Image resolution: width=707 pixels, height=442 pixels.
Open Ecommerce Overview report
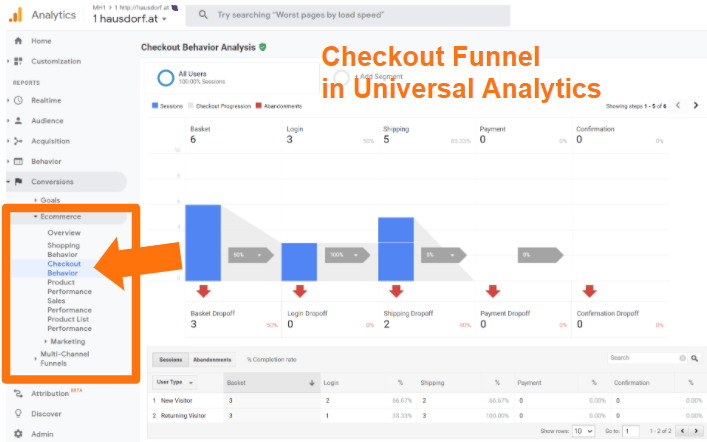click(64, 233)
